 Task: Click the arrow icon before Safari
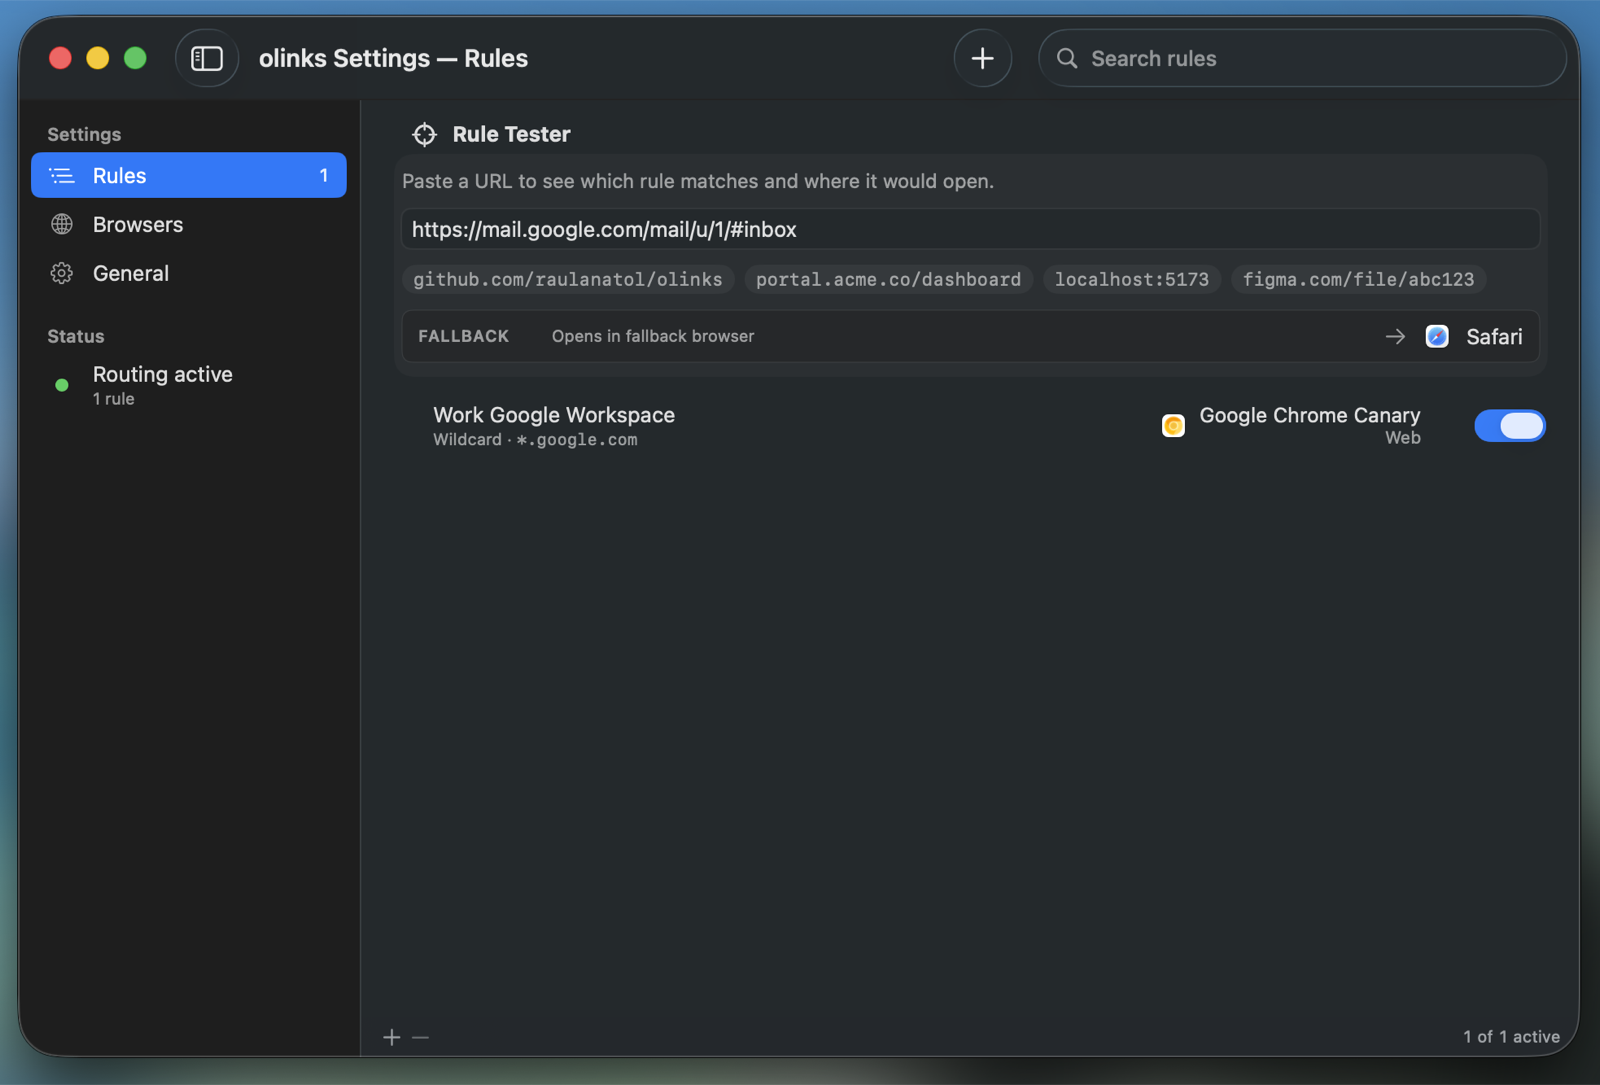(1395, 337)
